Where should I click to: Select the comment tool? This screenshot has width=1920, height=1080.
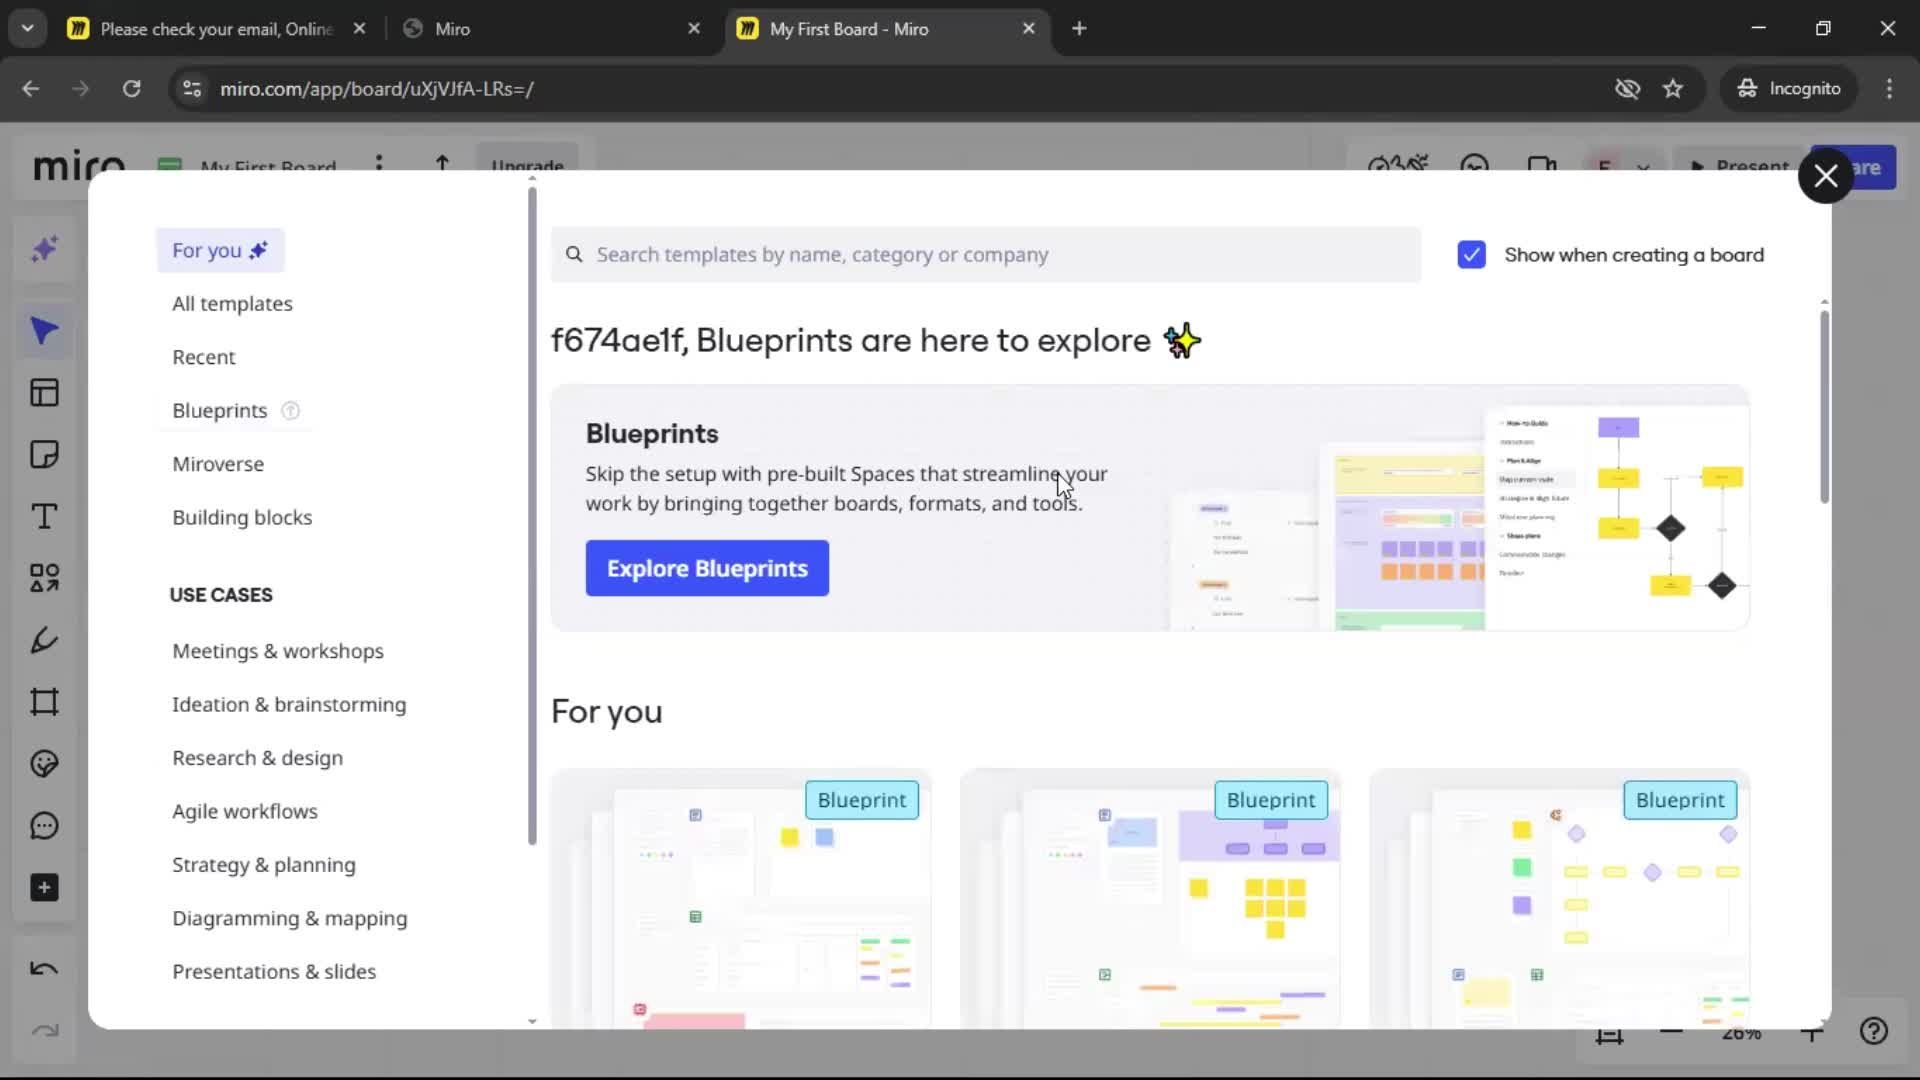point(44,826)
